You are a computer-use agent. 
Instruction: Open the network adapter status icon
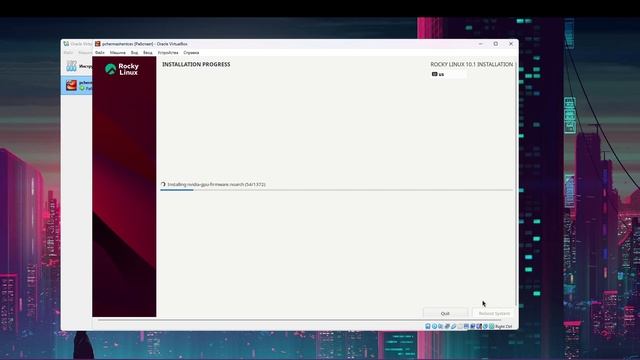[x=447, y=326]
